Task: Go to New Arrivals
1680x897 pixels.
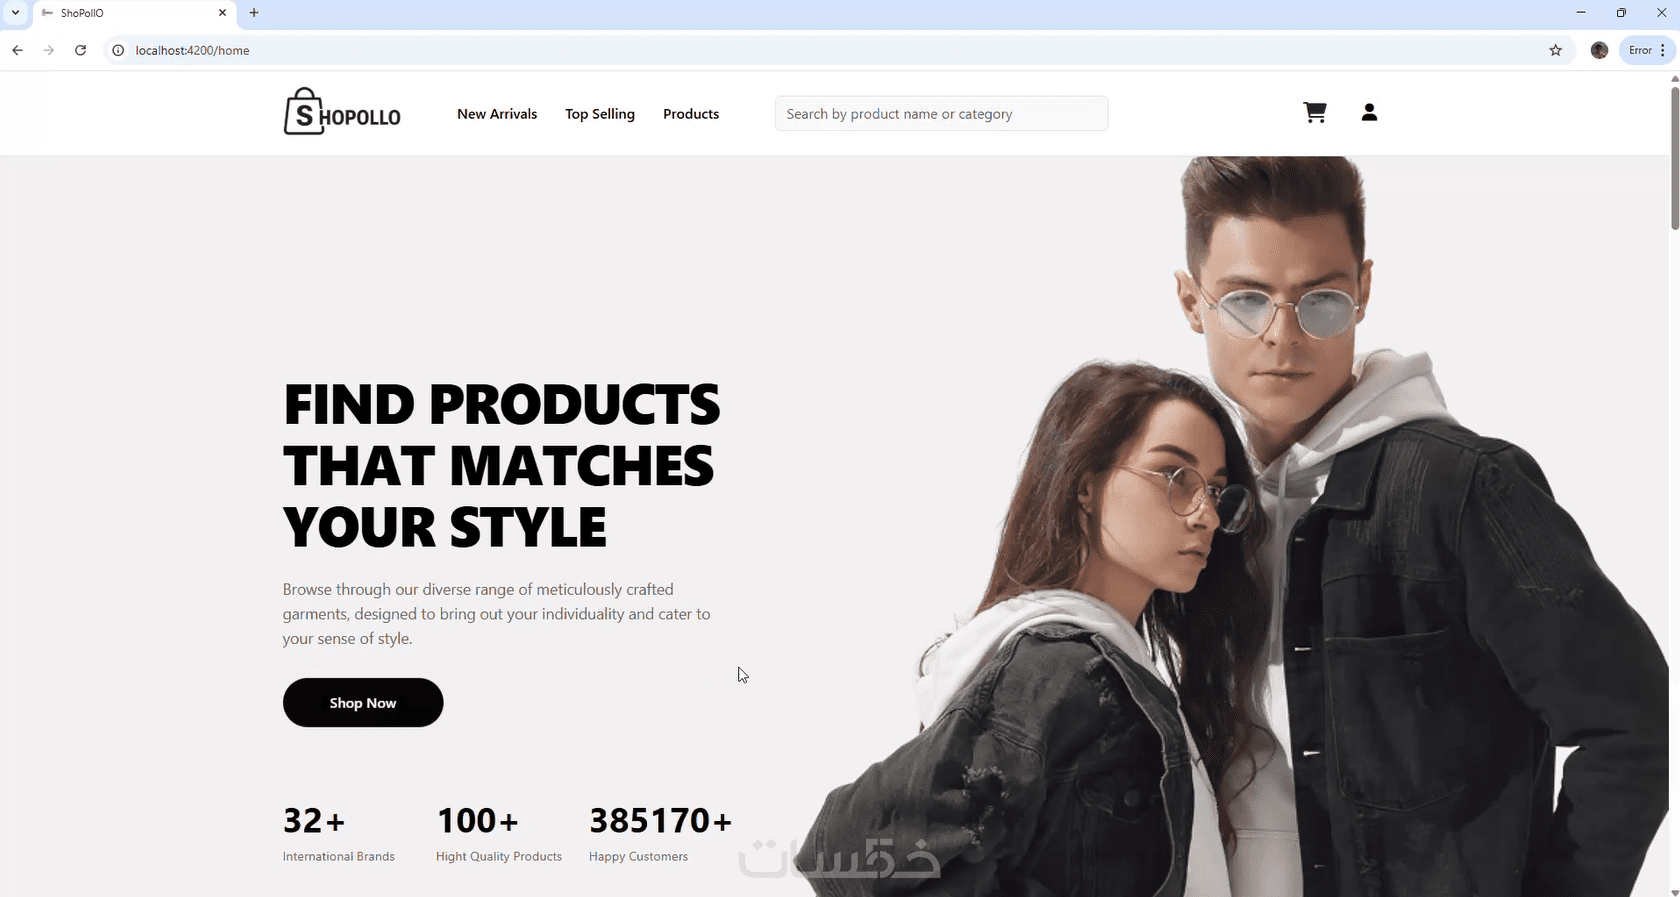Action: point(497,114)
